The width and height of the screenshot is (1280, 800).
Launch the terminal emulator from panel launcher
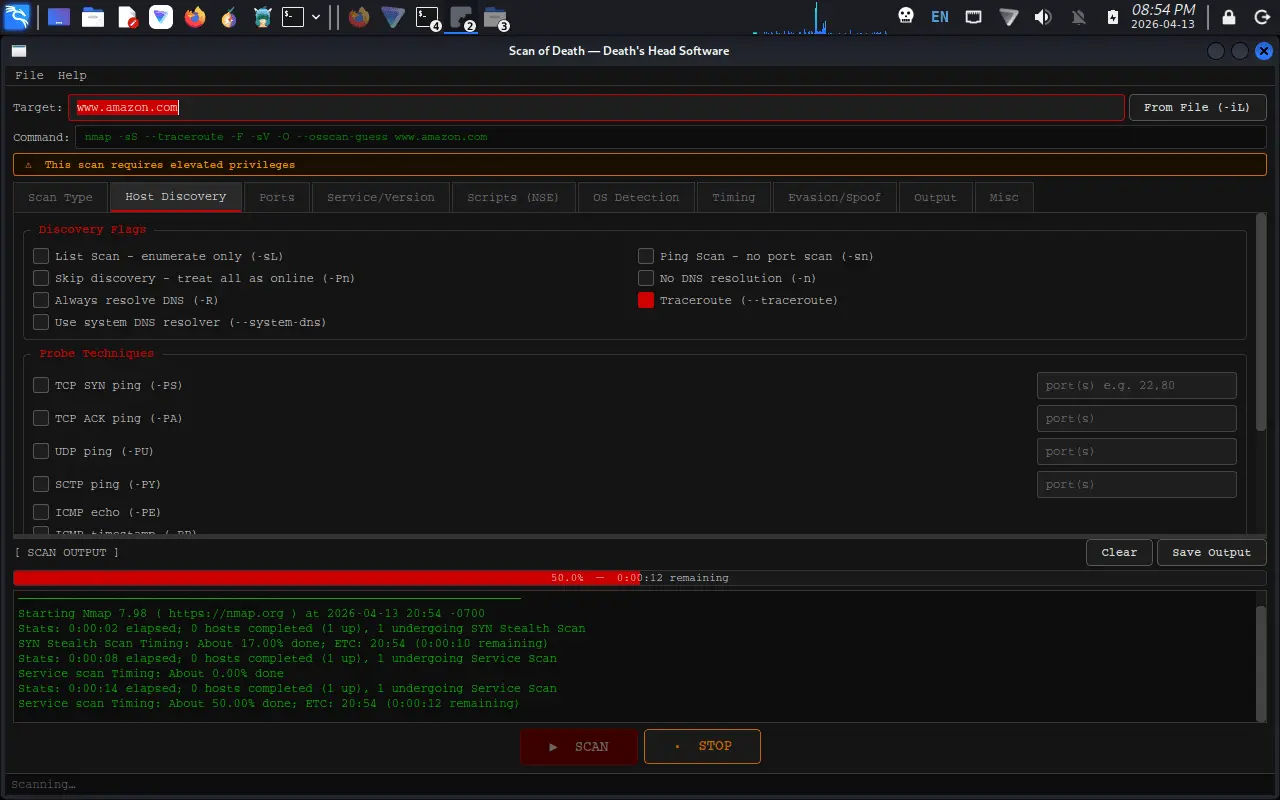tap(292, 16)
